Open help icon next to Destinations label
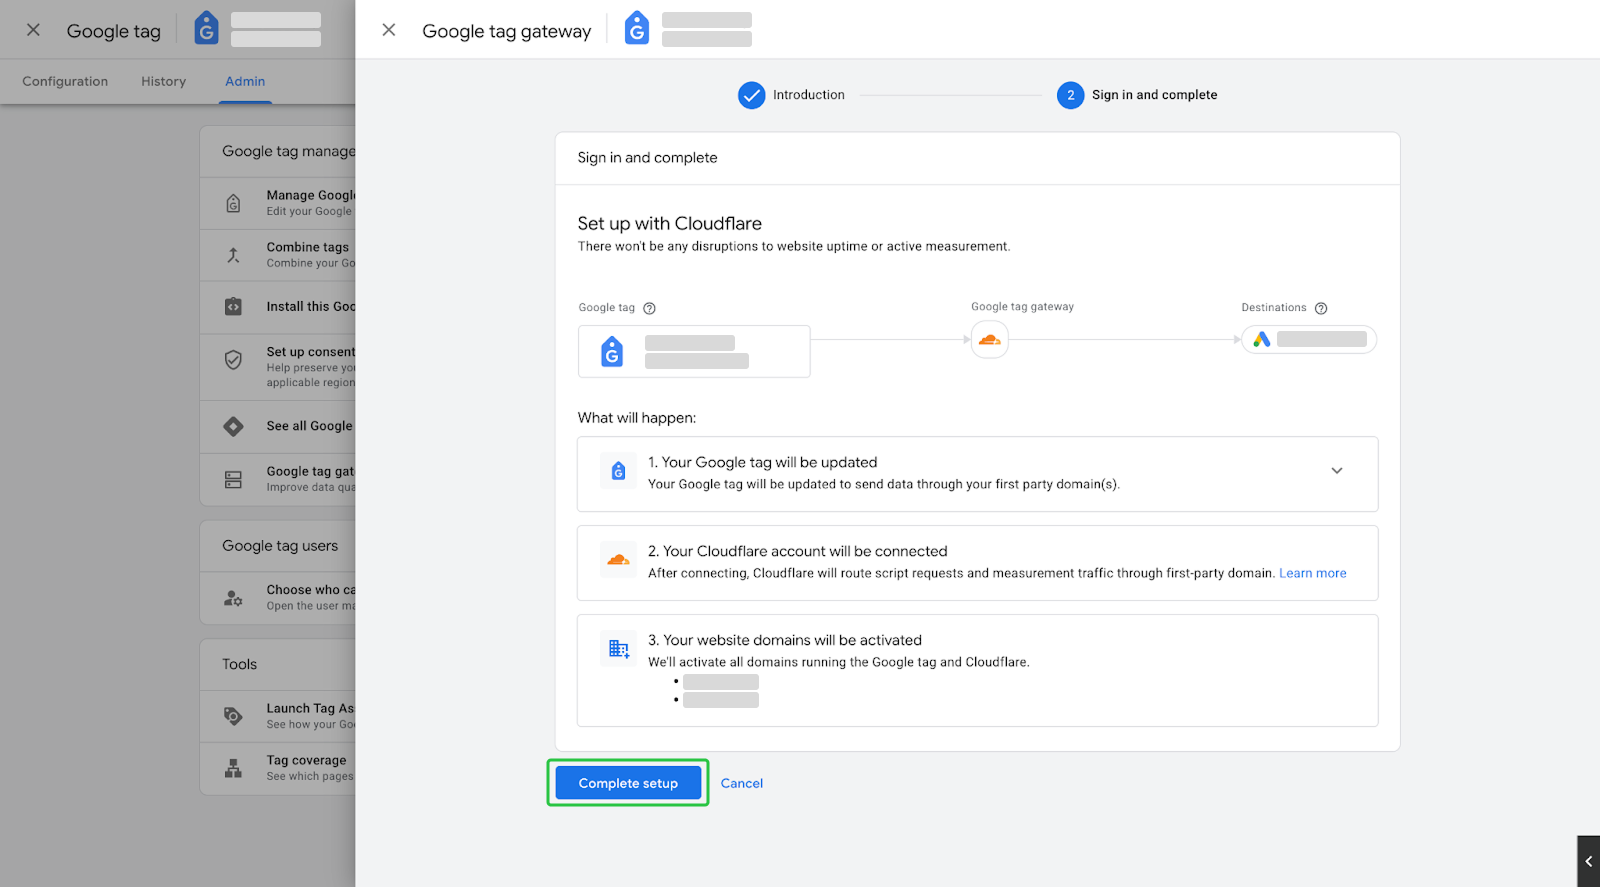 1321,308
